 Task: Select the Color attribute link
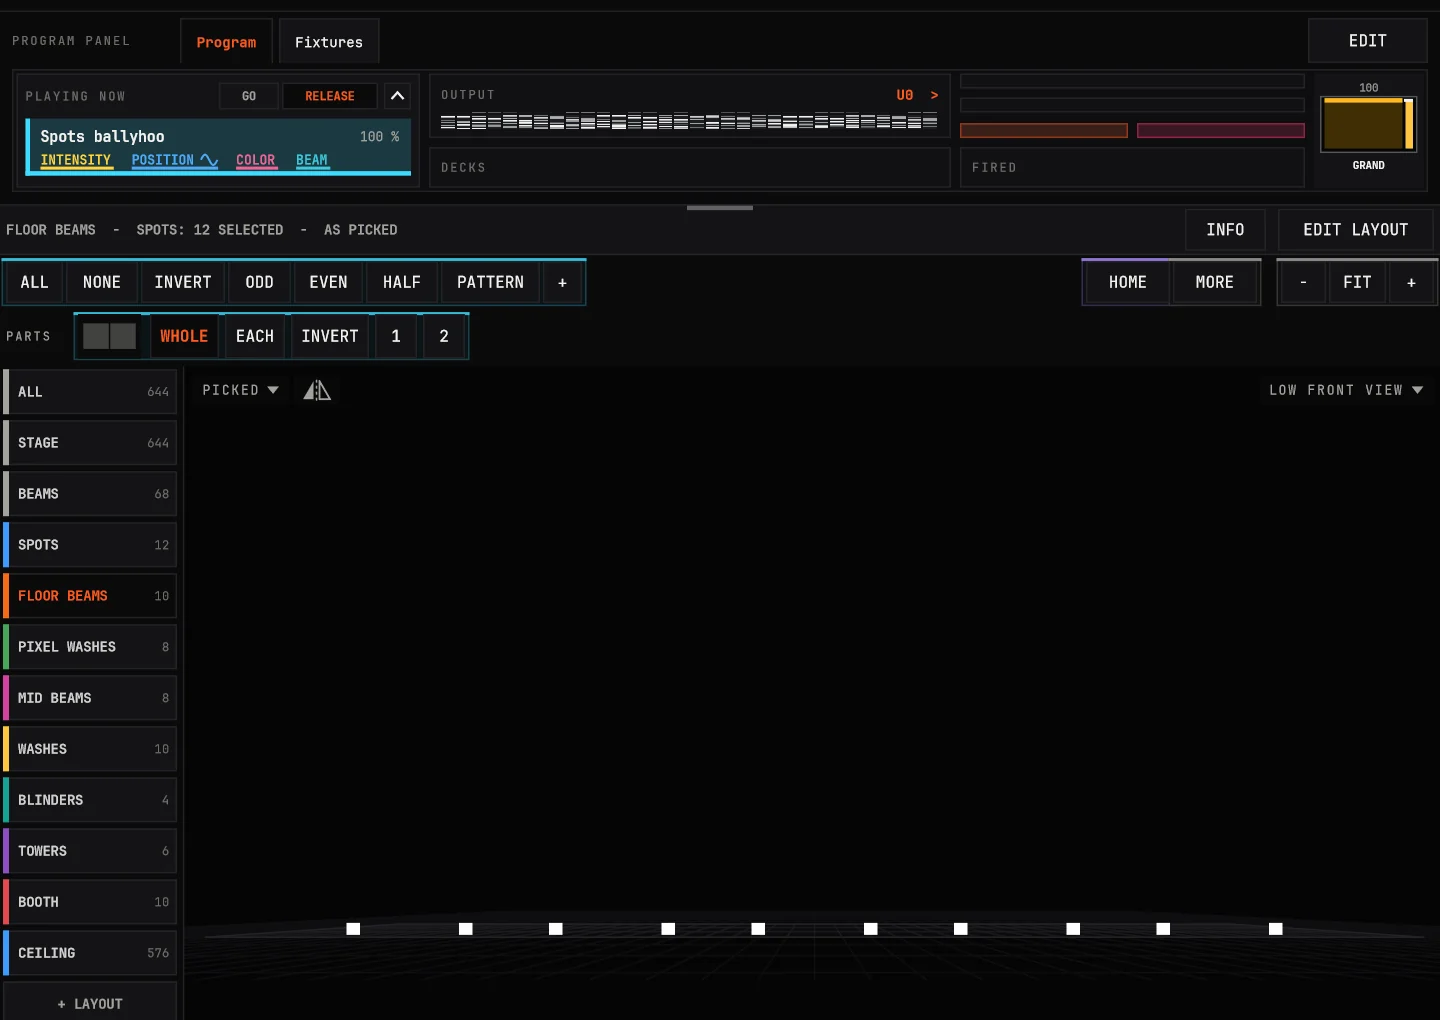point(256,160)
